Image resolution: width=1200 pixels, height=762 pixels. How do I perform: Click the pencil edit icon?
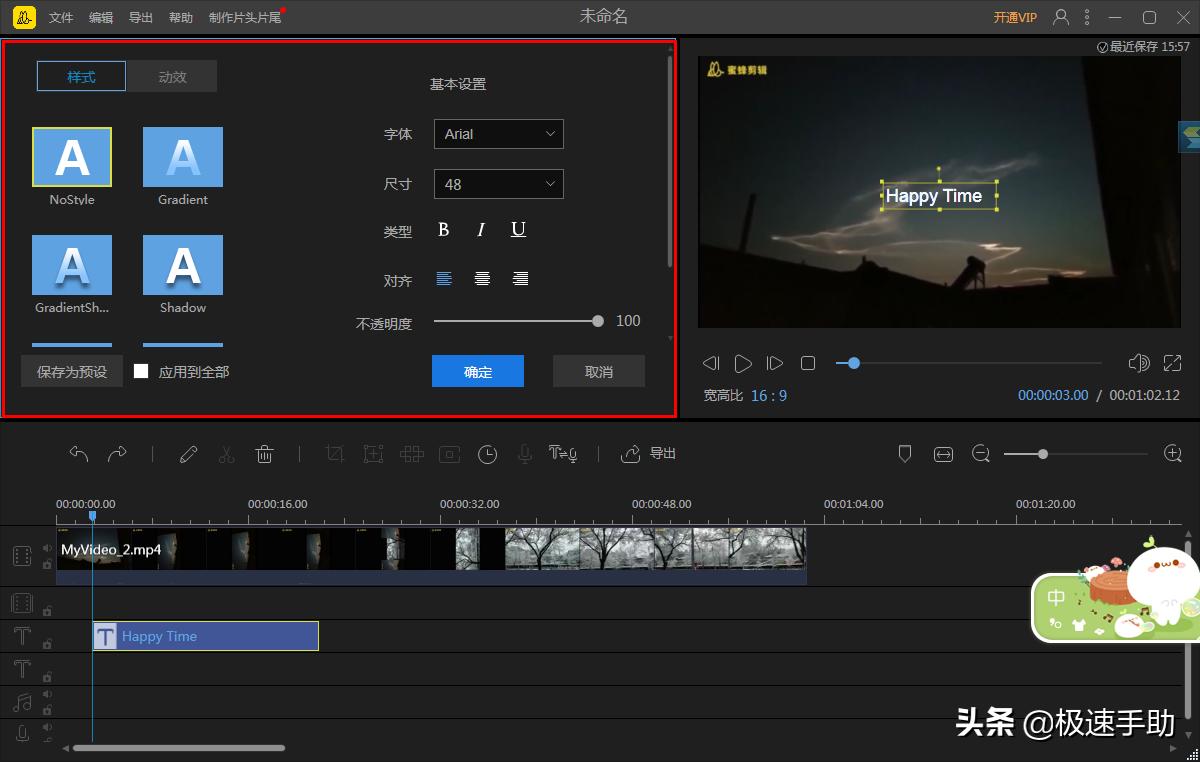click(188, 454)
